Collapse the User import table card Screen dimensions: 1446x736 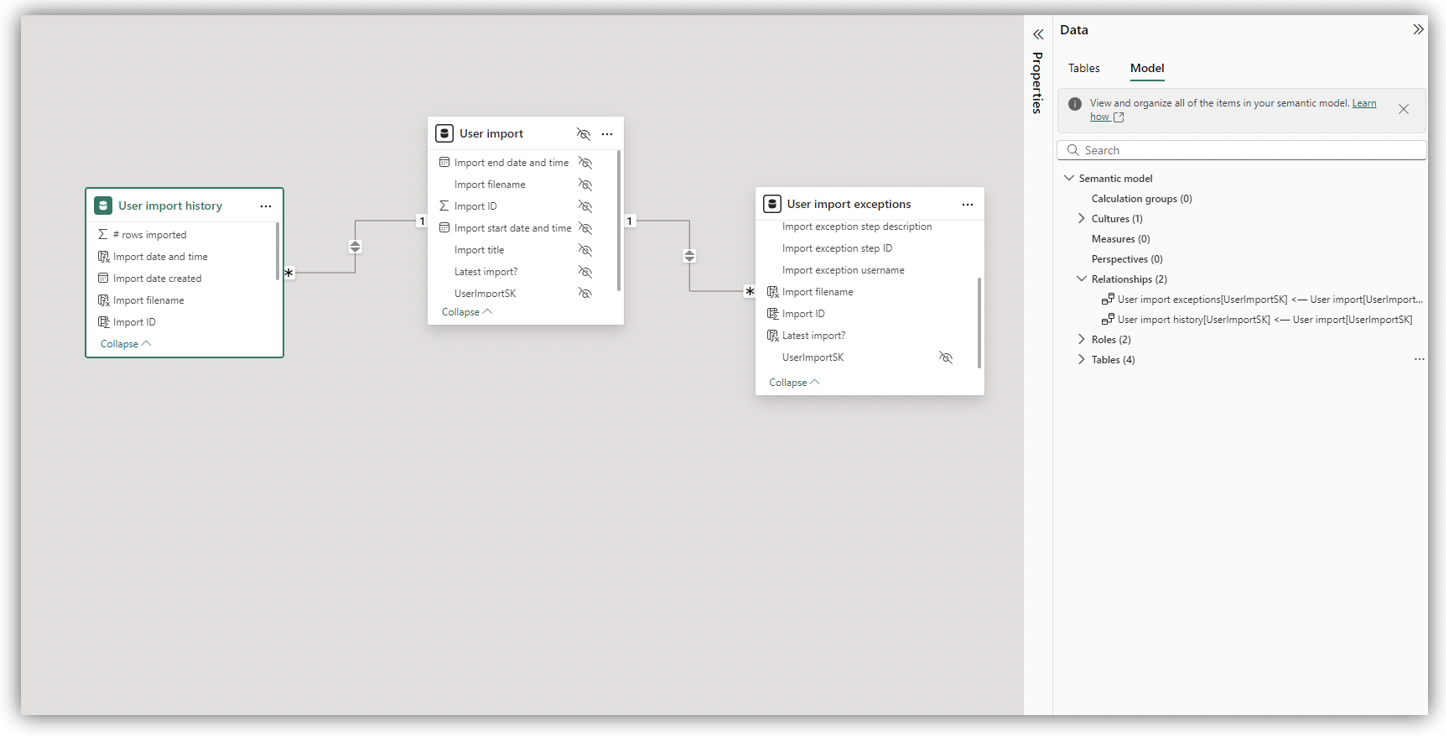click(x=467, y=312)
